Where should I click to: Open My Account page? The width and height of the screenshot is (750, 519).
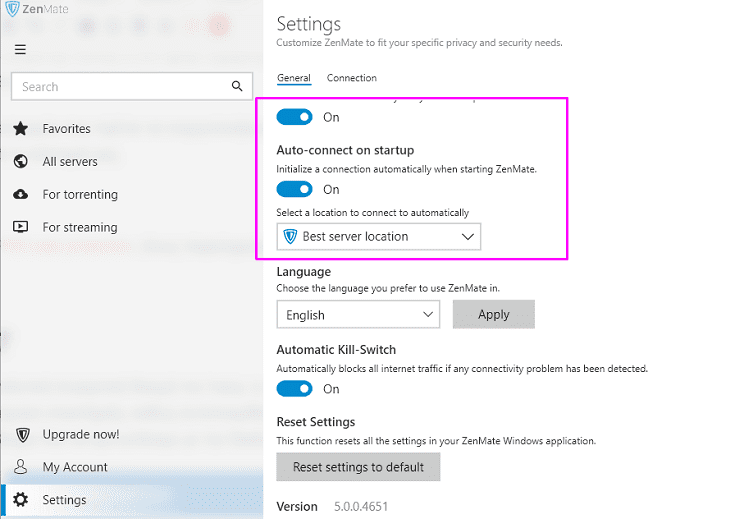75,466
